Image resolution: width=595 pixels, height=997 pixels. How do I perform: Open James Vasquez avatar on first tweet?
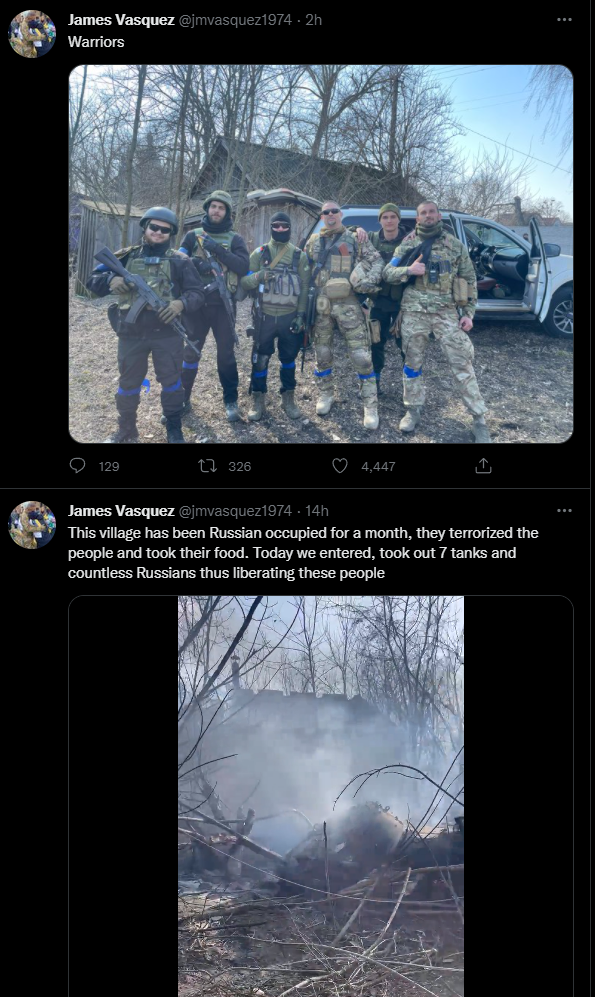pos(32,34)
